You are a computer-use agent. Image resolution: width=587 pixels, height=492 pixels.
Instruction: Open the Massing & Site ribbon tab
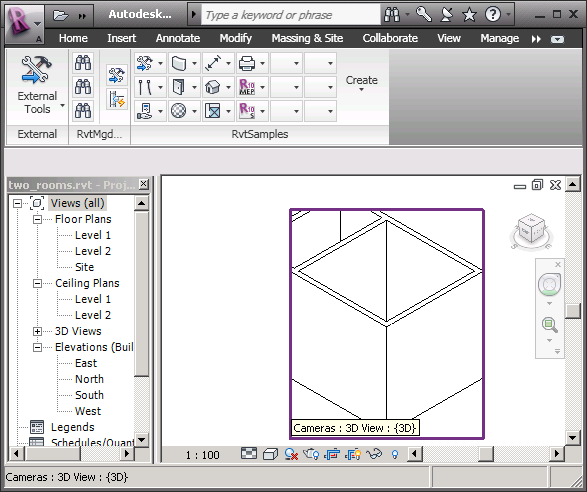point(307,38)
